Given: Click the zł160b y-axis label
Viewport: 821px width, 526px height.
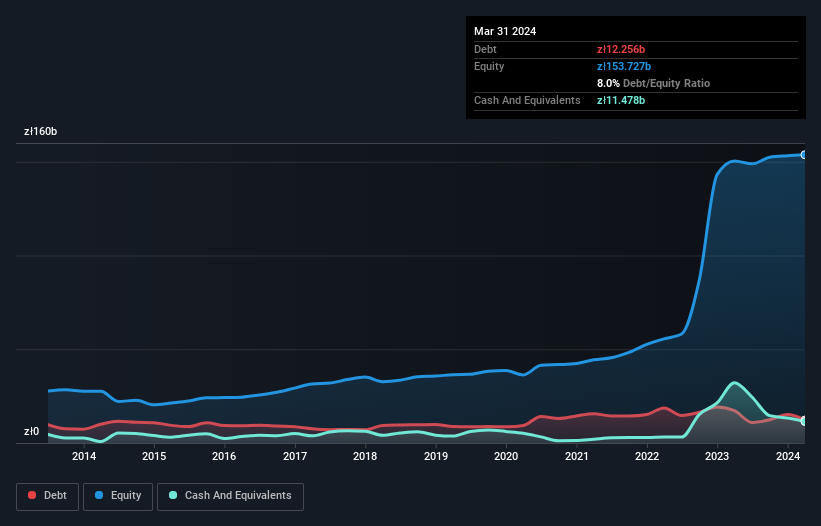Looking at the screenshot, I should pos(40,131).
